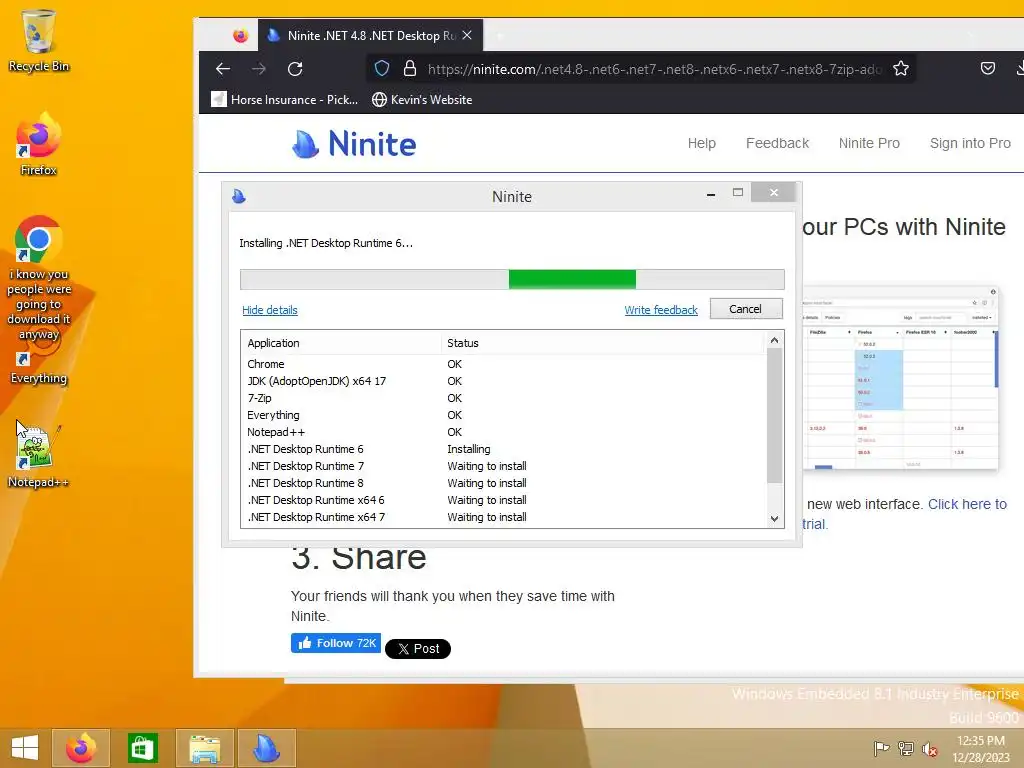Select the JDK (AdoptOpenJDK) x64 17 row
Viewport: 1024px width, 768px height.
click(x=503, y=381)
